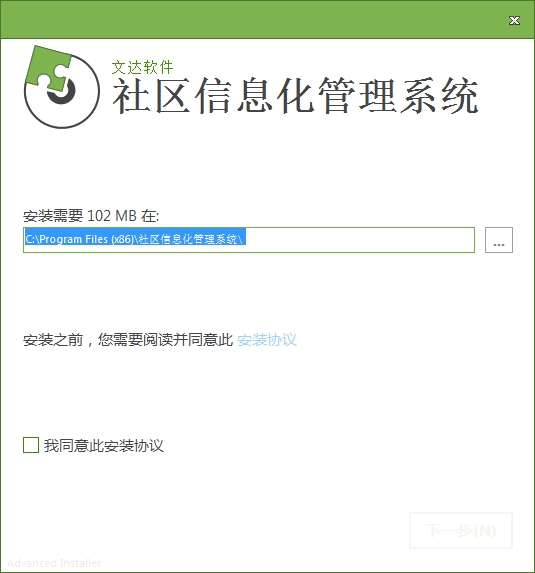Image resolution: width=535 pixels, height=573 pixels.
Task: Click the 下一步(N) next button
Action: point(461,530)
